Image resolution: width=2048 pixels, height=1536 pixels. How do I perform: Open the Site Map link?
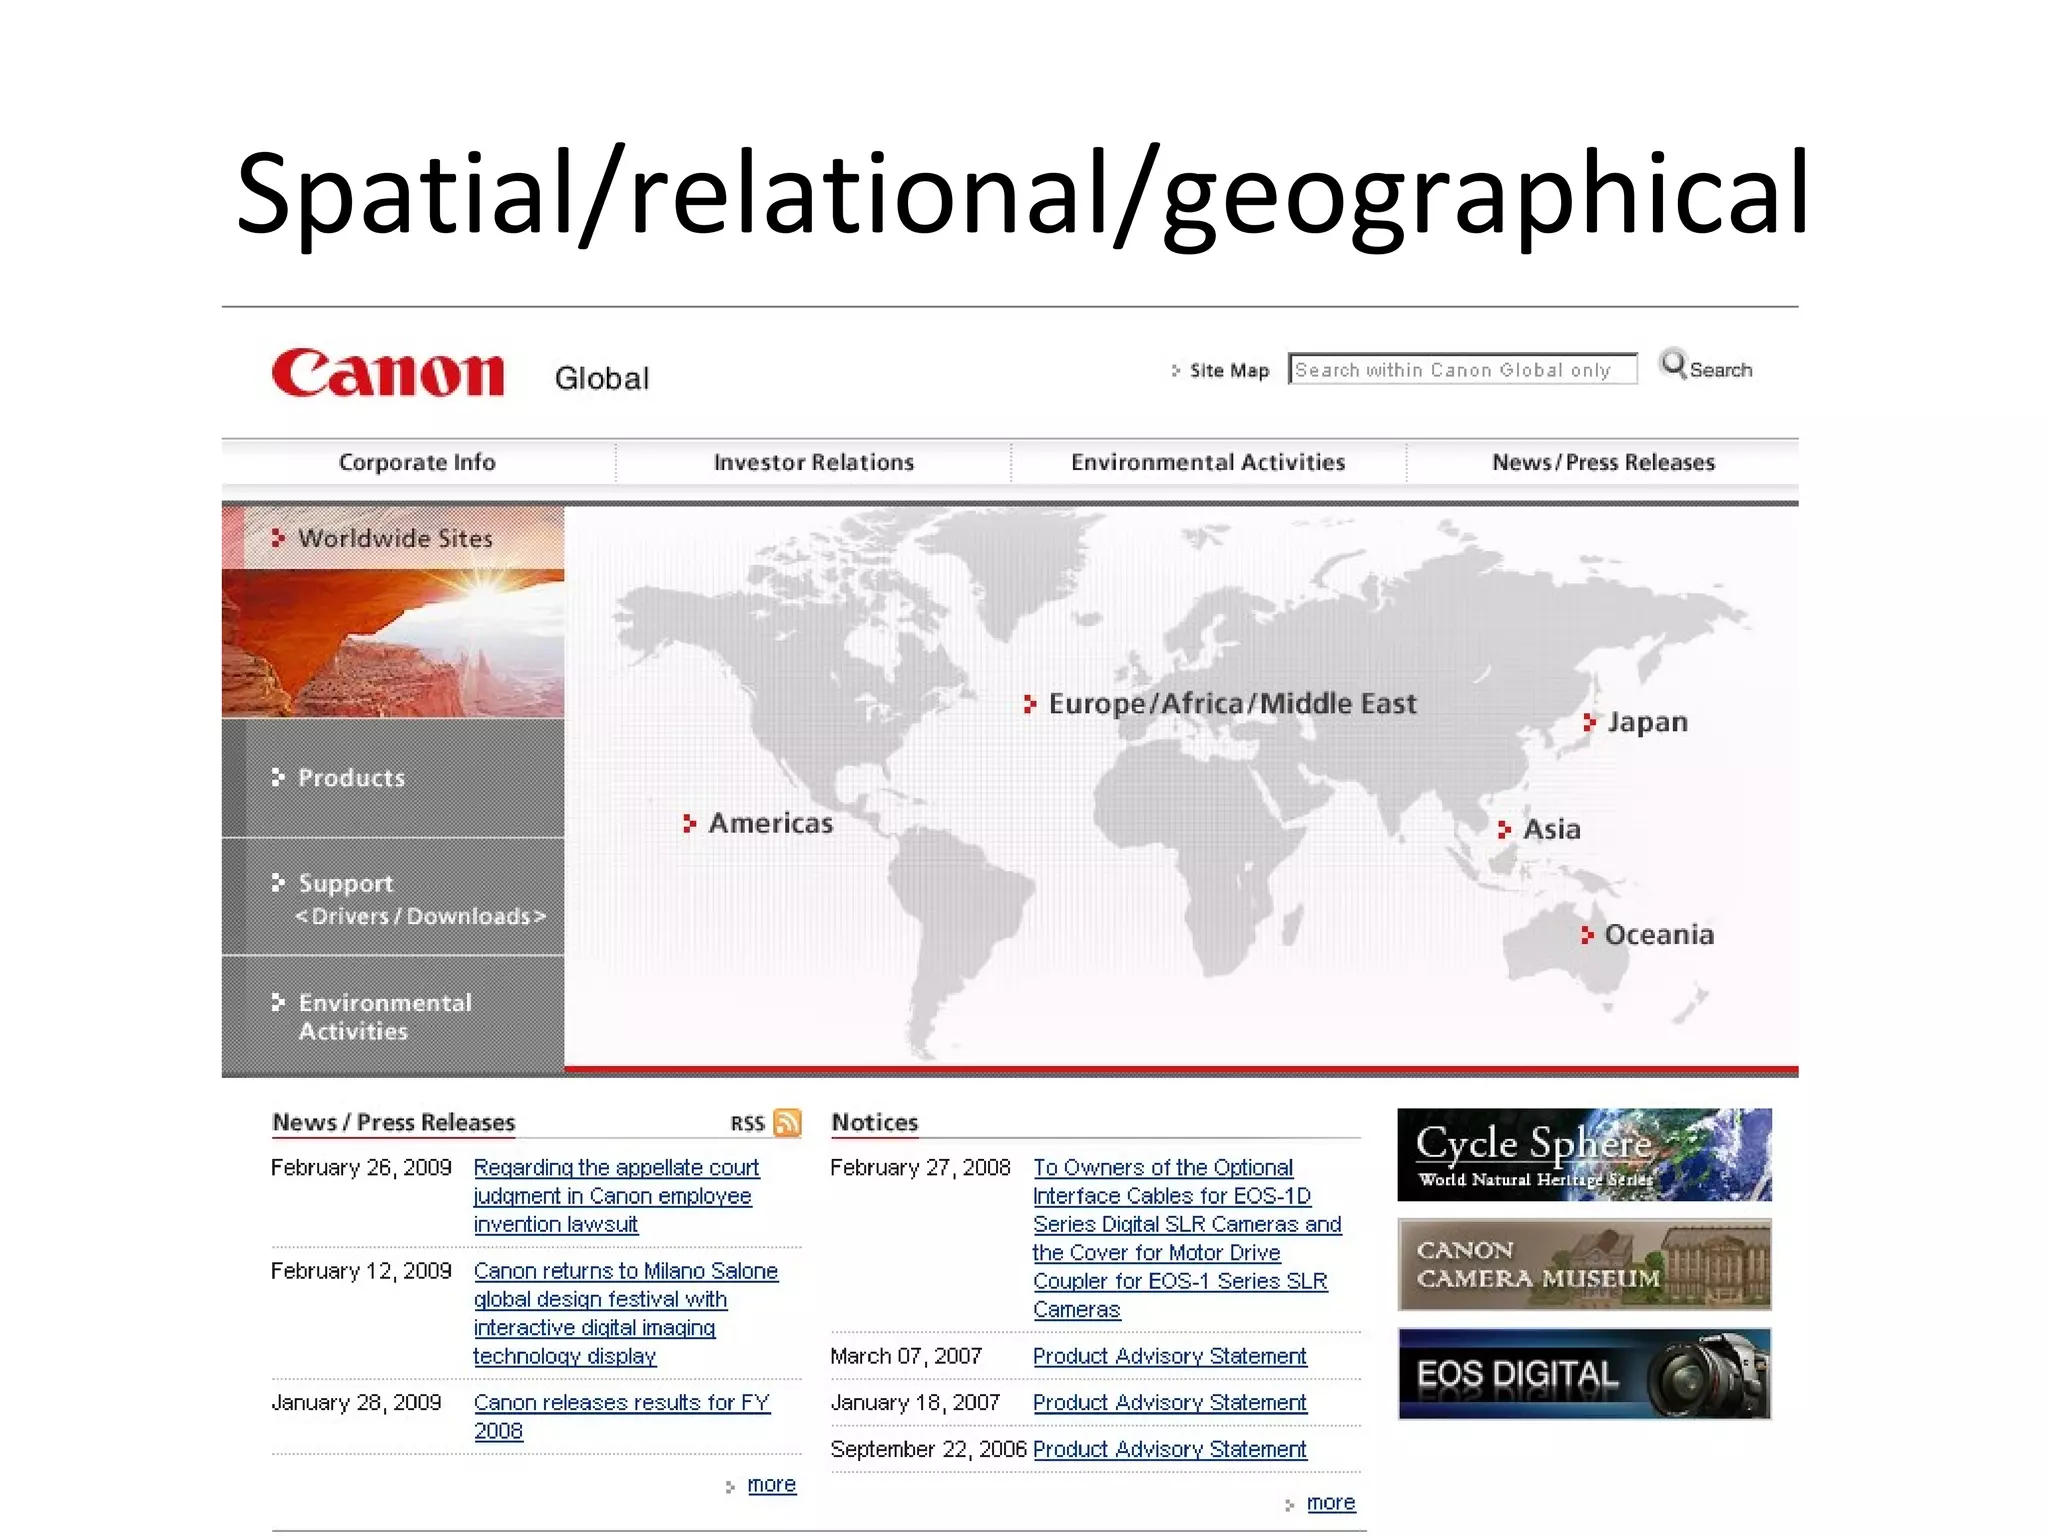click(x=1228, y=371)
